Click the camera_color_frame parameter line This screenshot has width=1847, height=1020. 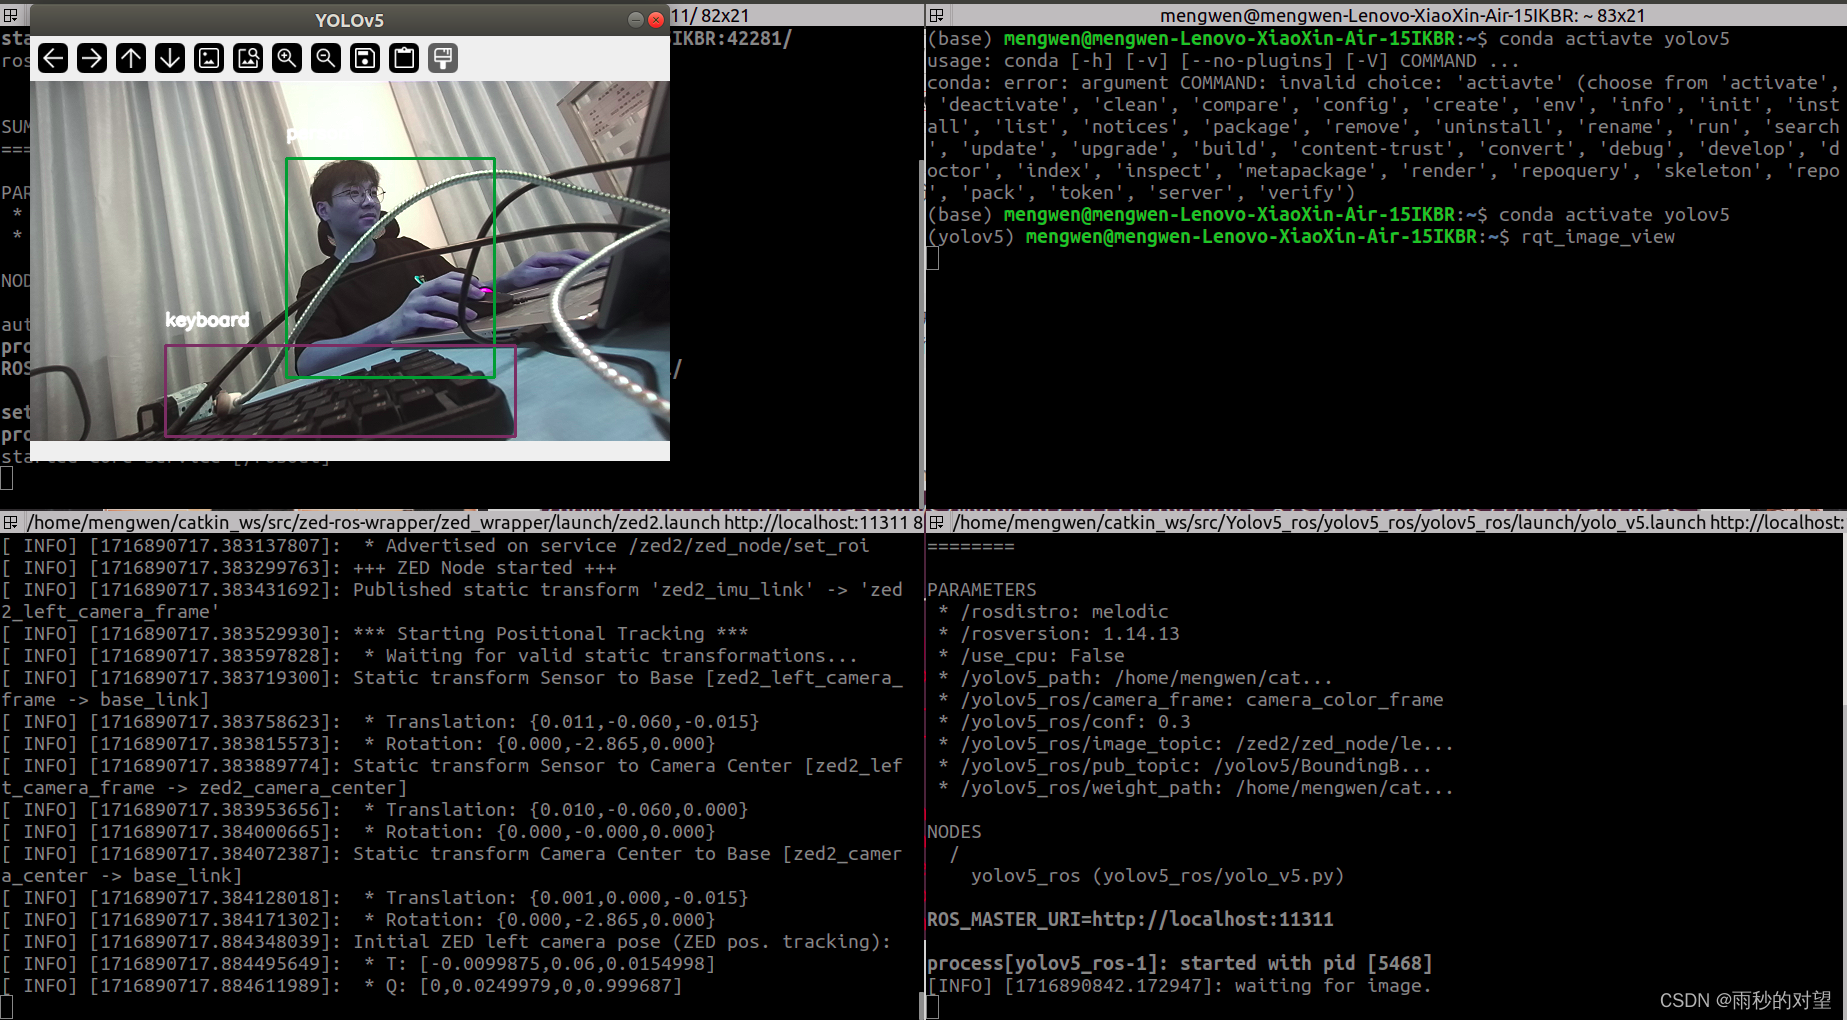1190,700
